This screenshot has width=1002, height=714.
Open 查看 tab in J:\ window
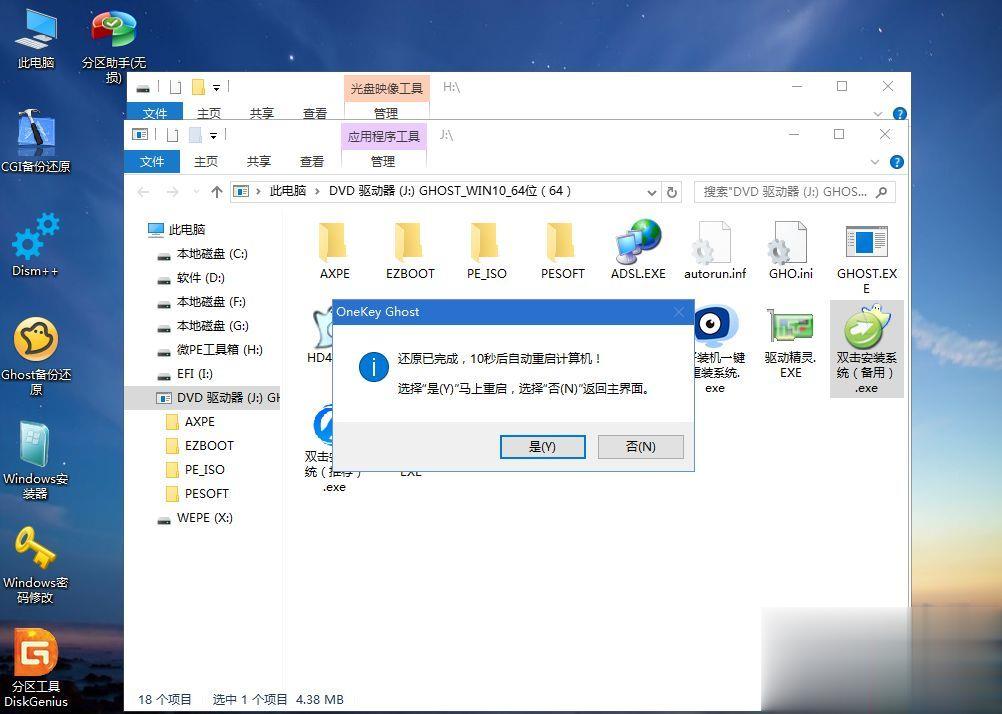click(312, 162)
